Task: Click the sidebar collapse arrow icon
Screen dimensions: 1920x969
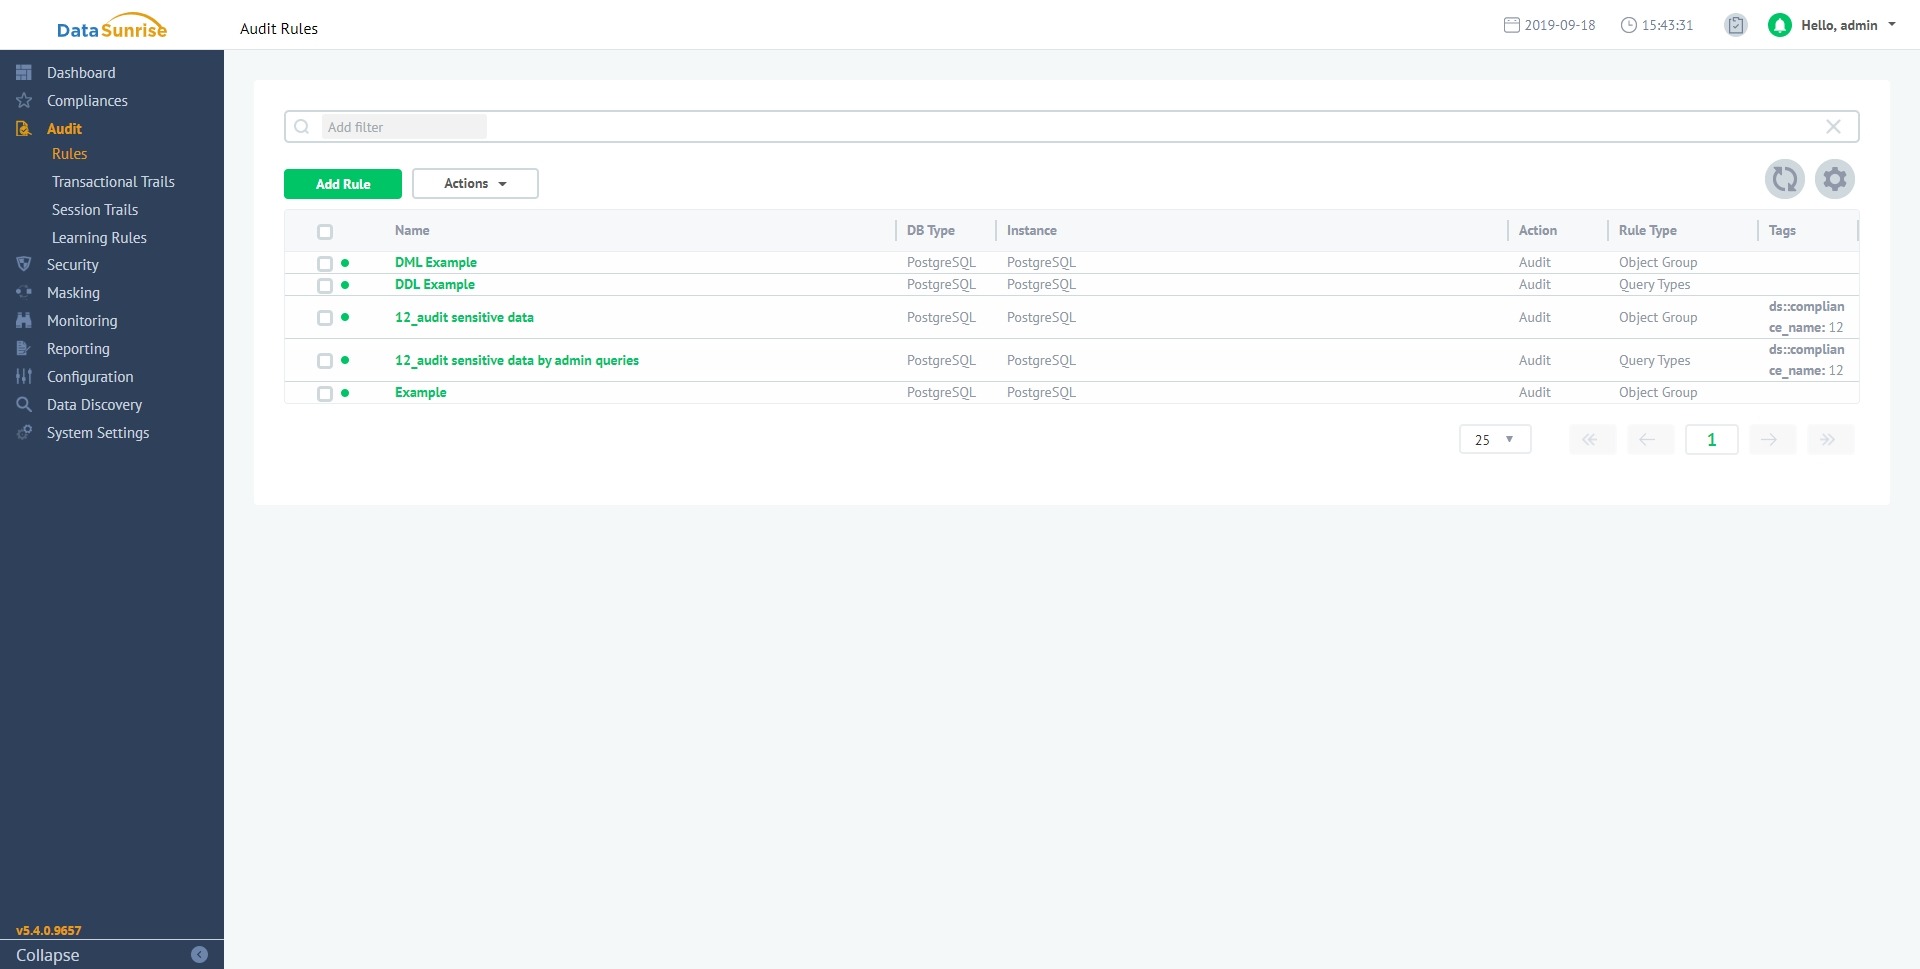Action: pyautogui.click(x=199, y=954)
